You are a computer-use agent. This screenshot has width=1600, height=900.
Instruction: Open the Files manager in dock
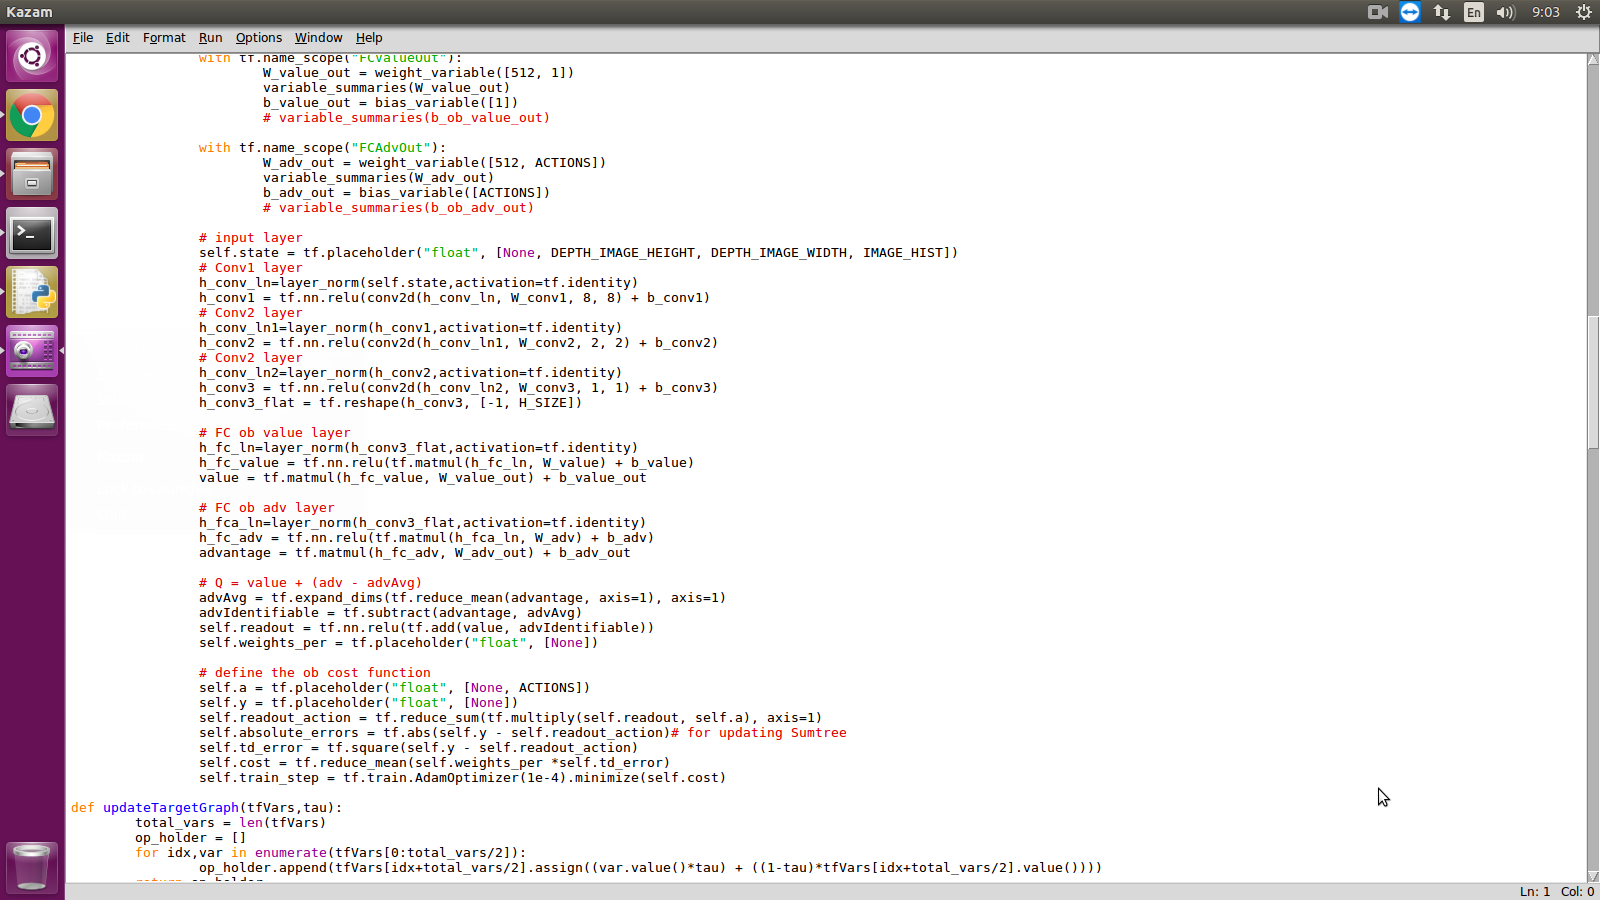pos(32,175)
